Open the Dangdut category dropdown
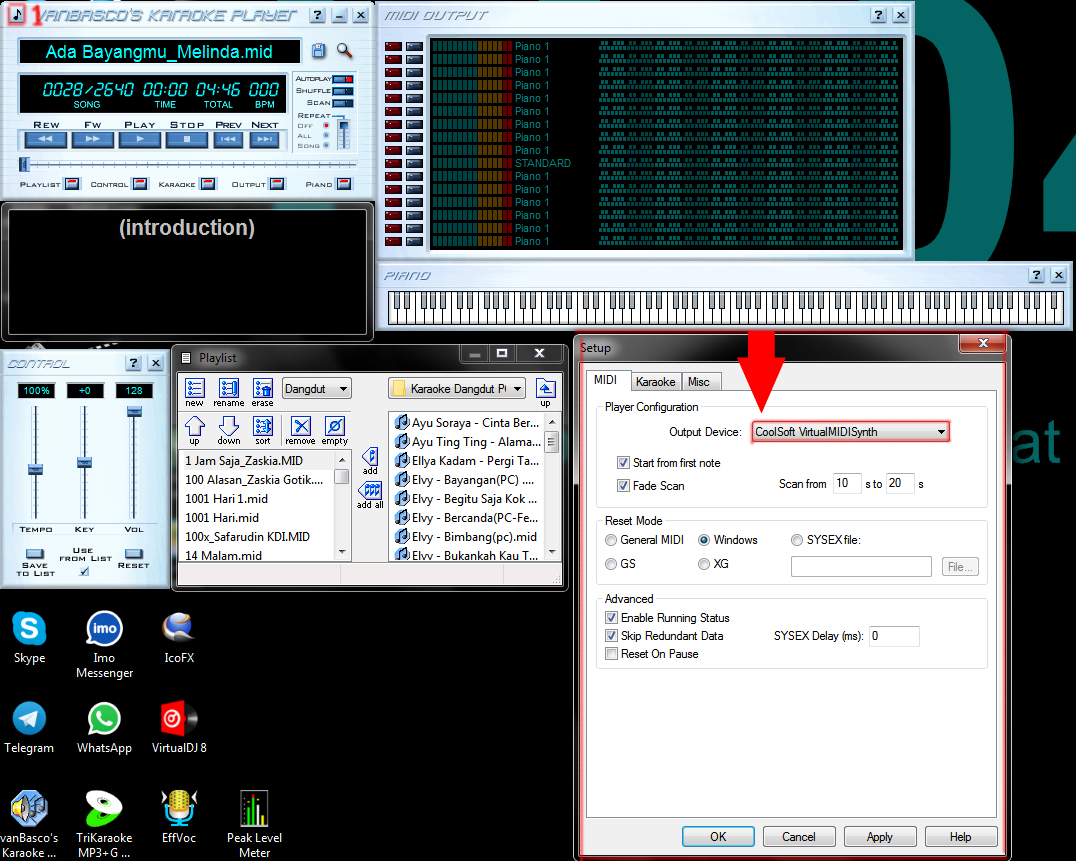Viewport: 1076px width, 861px height. [x=316, y=389]
